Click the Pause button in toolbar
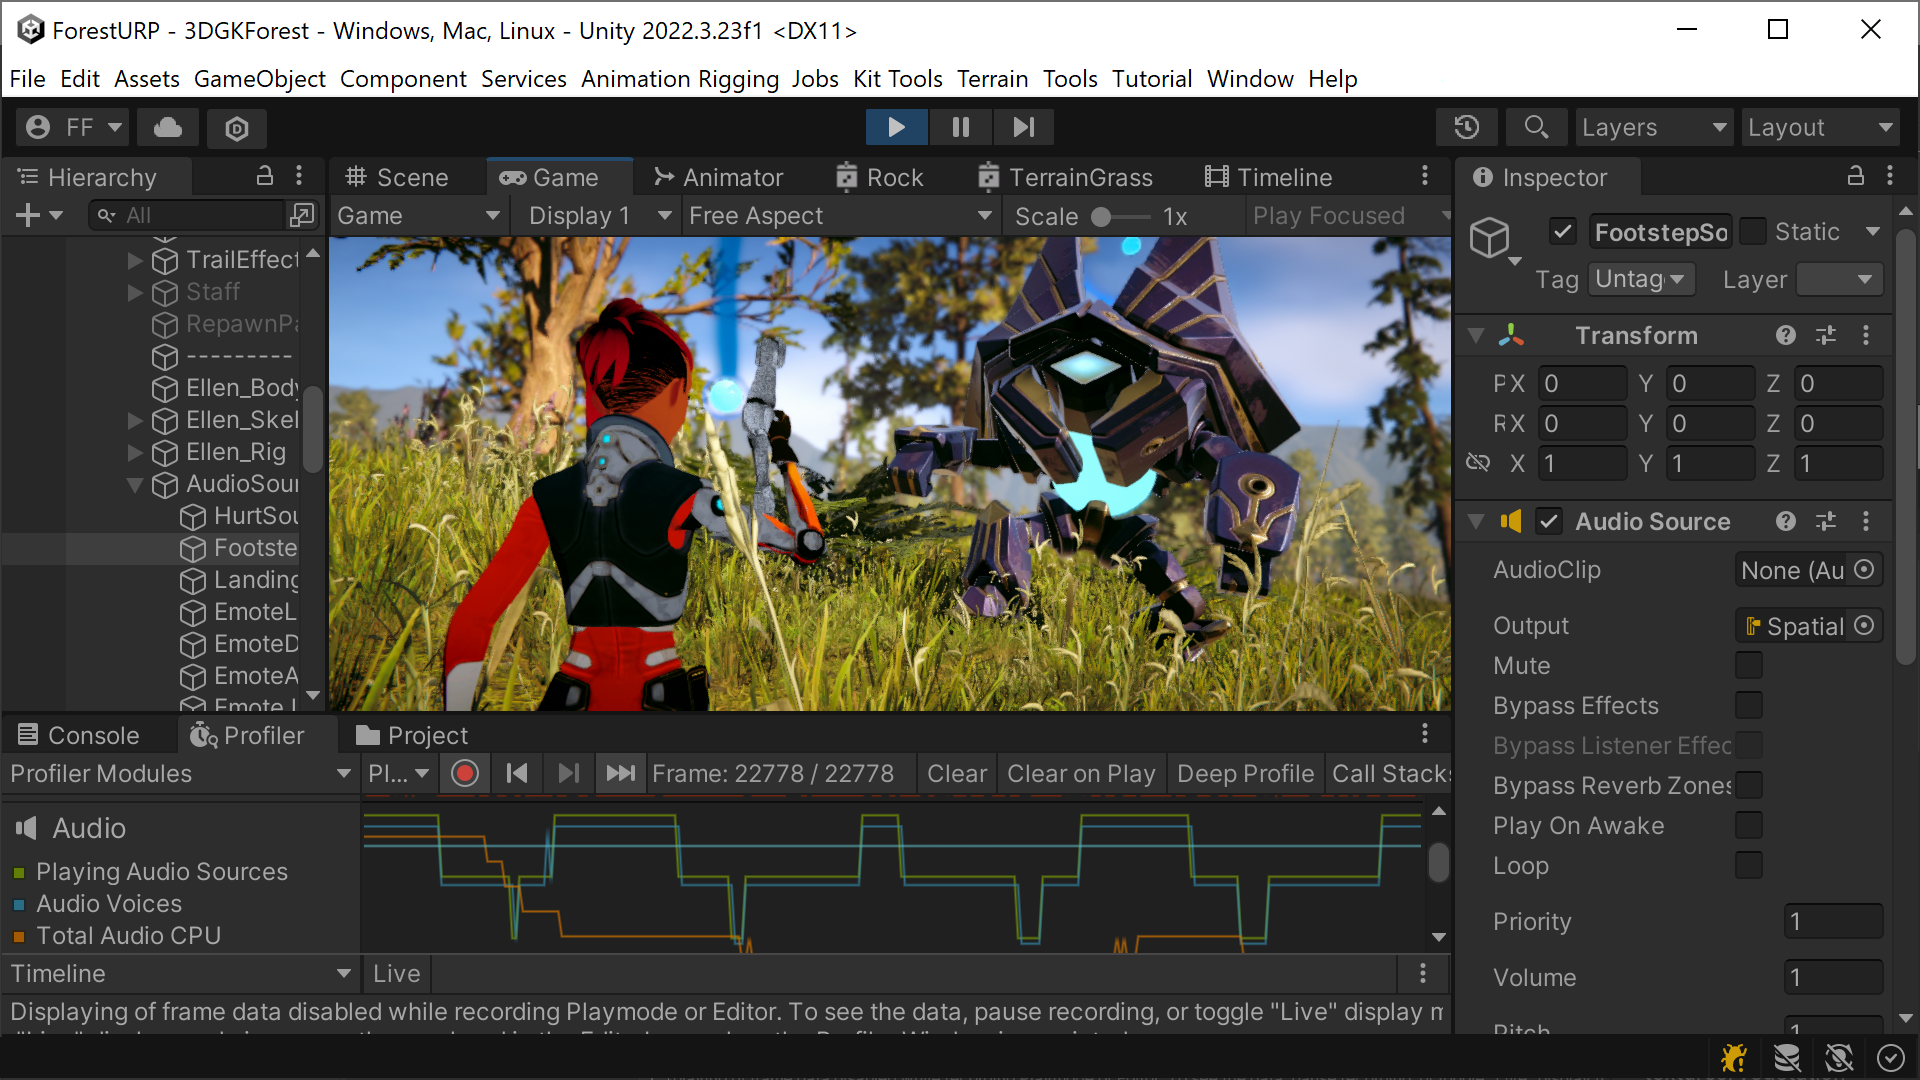 pos(960,127)
